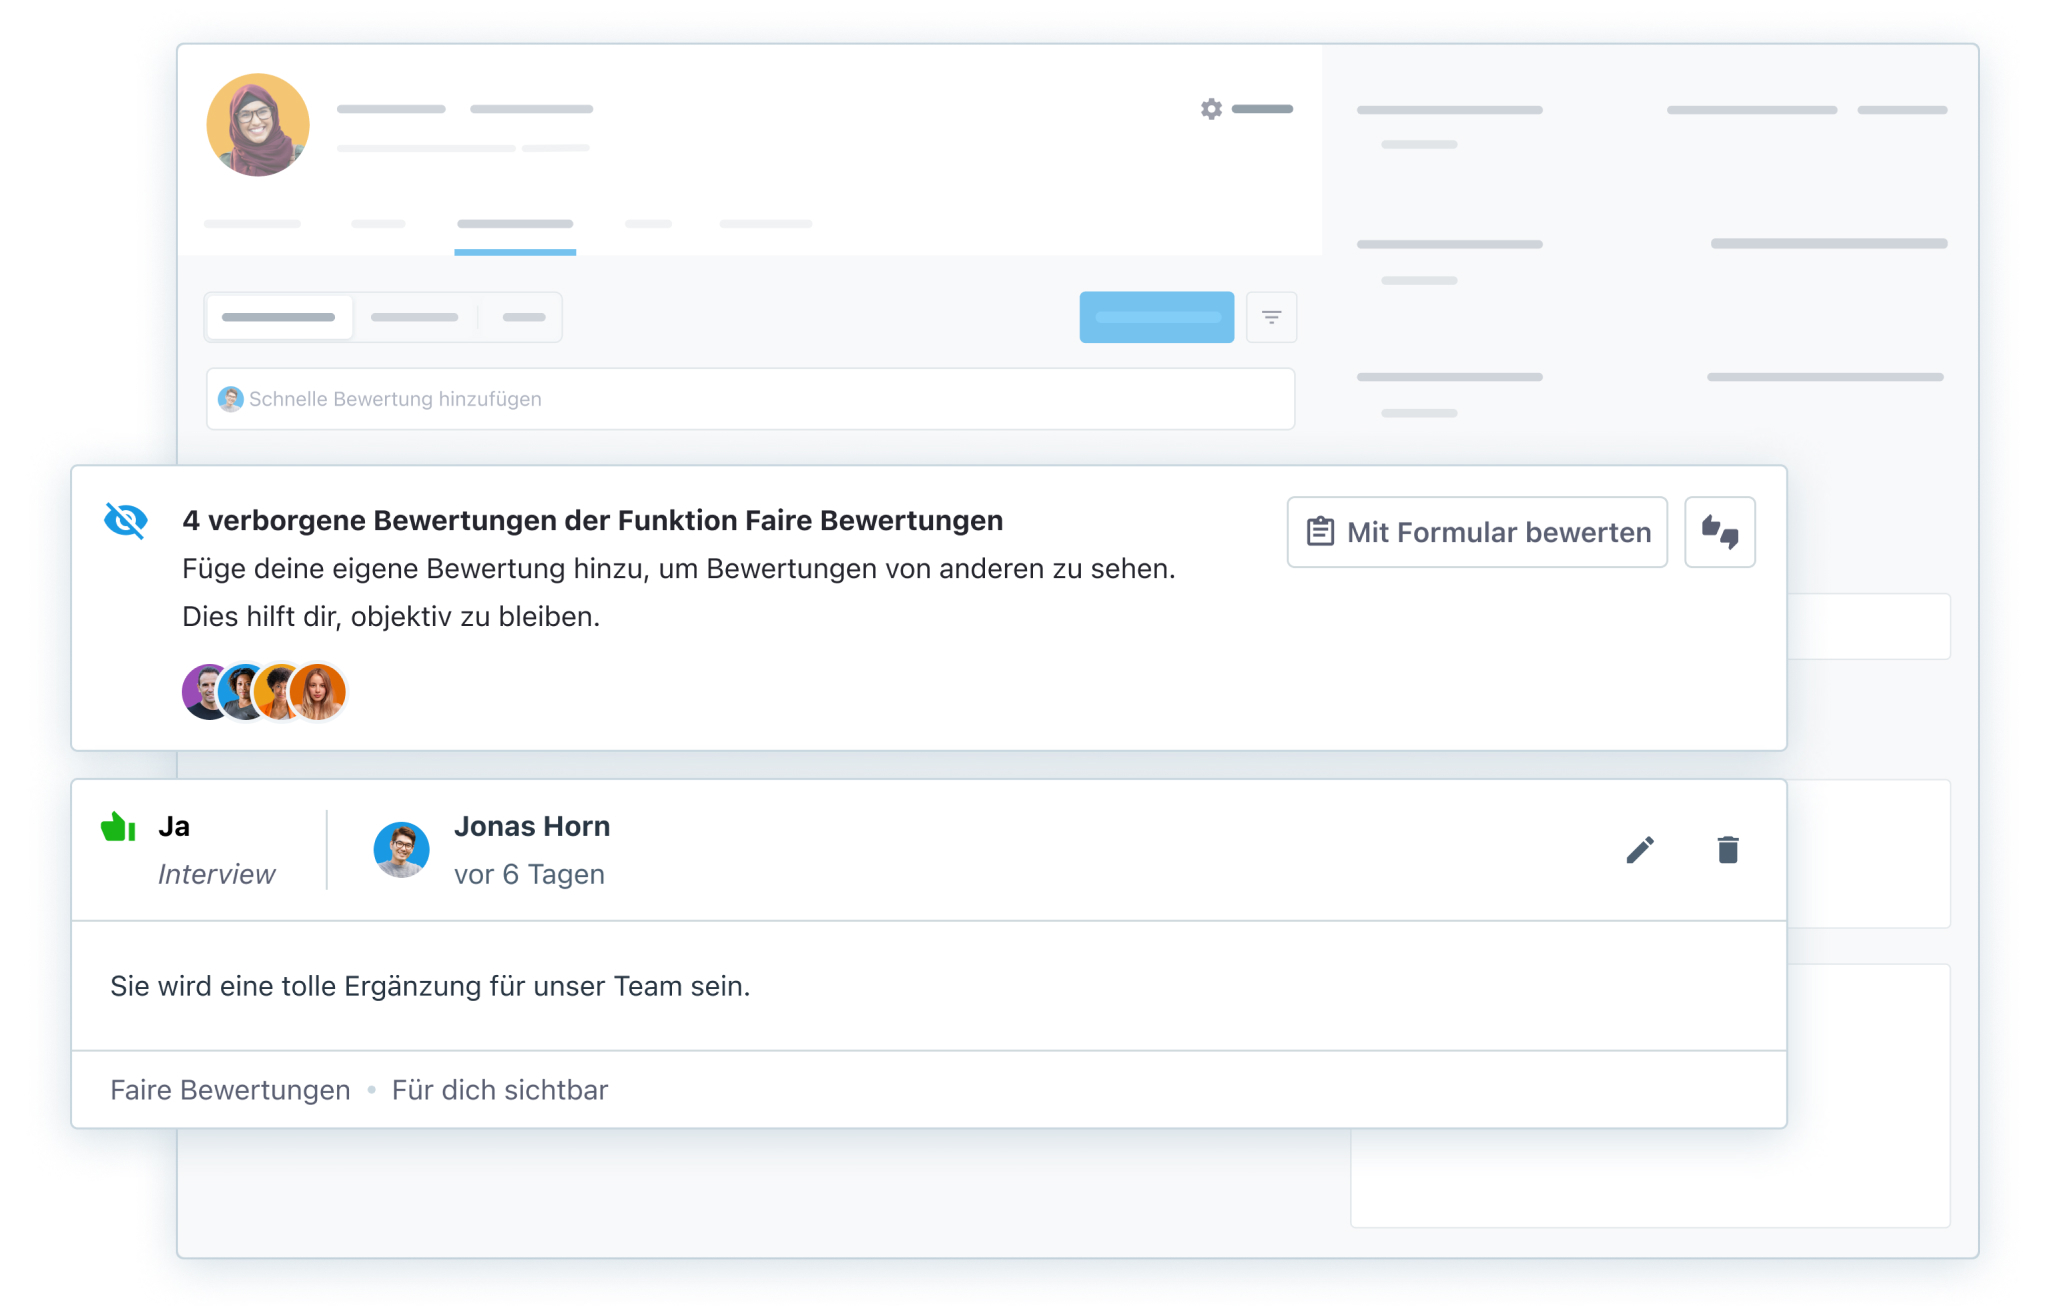
Task: Select the third segmented filter option
Action: tap(524, 317)
